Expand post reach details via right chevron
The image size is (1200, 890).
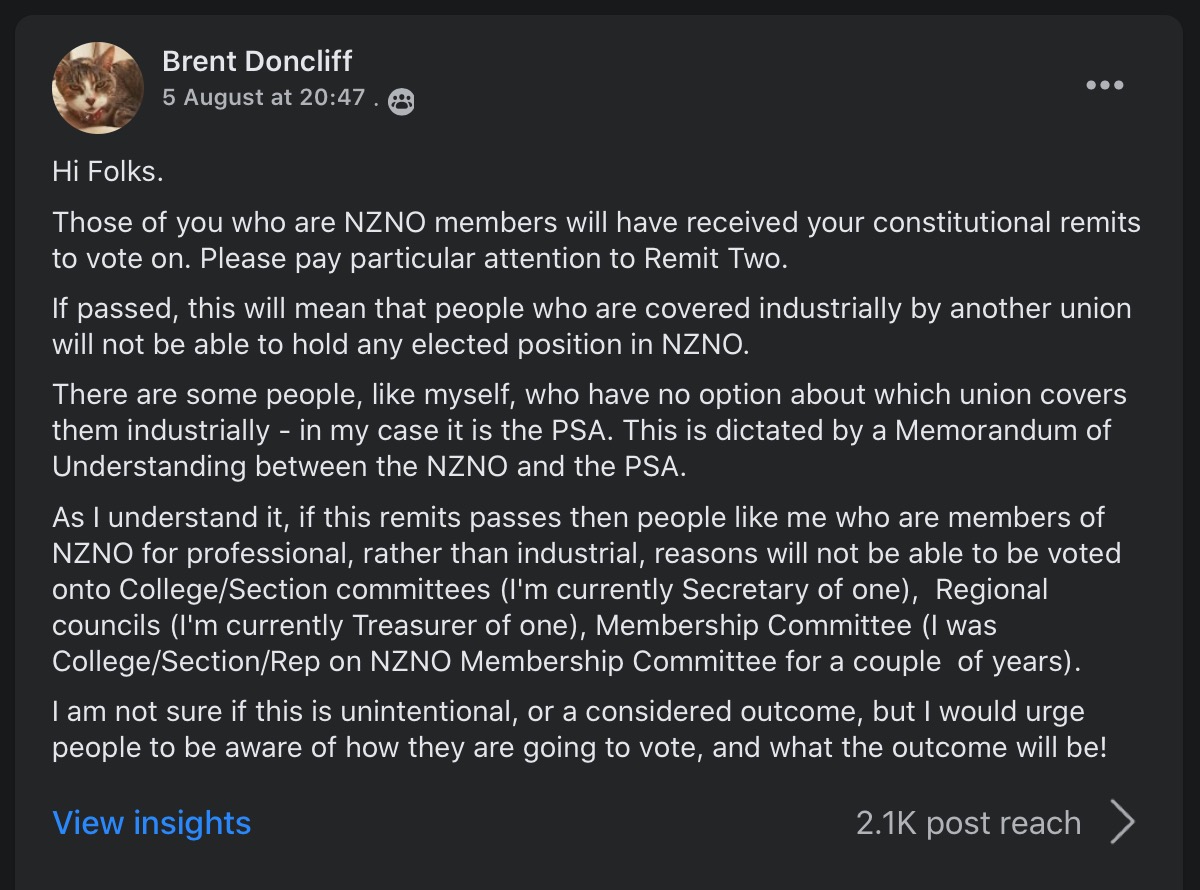[1123, 822]
